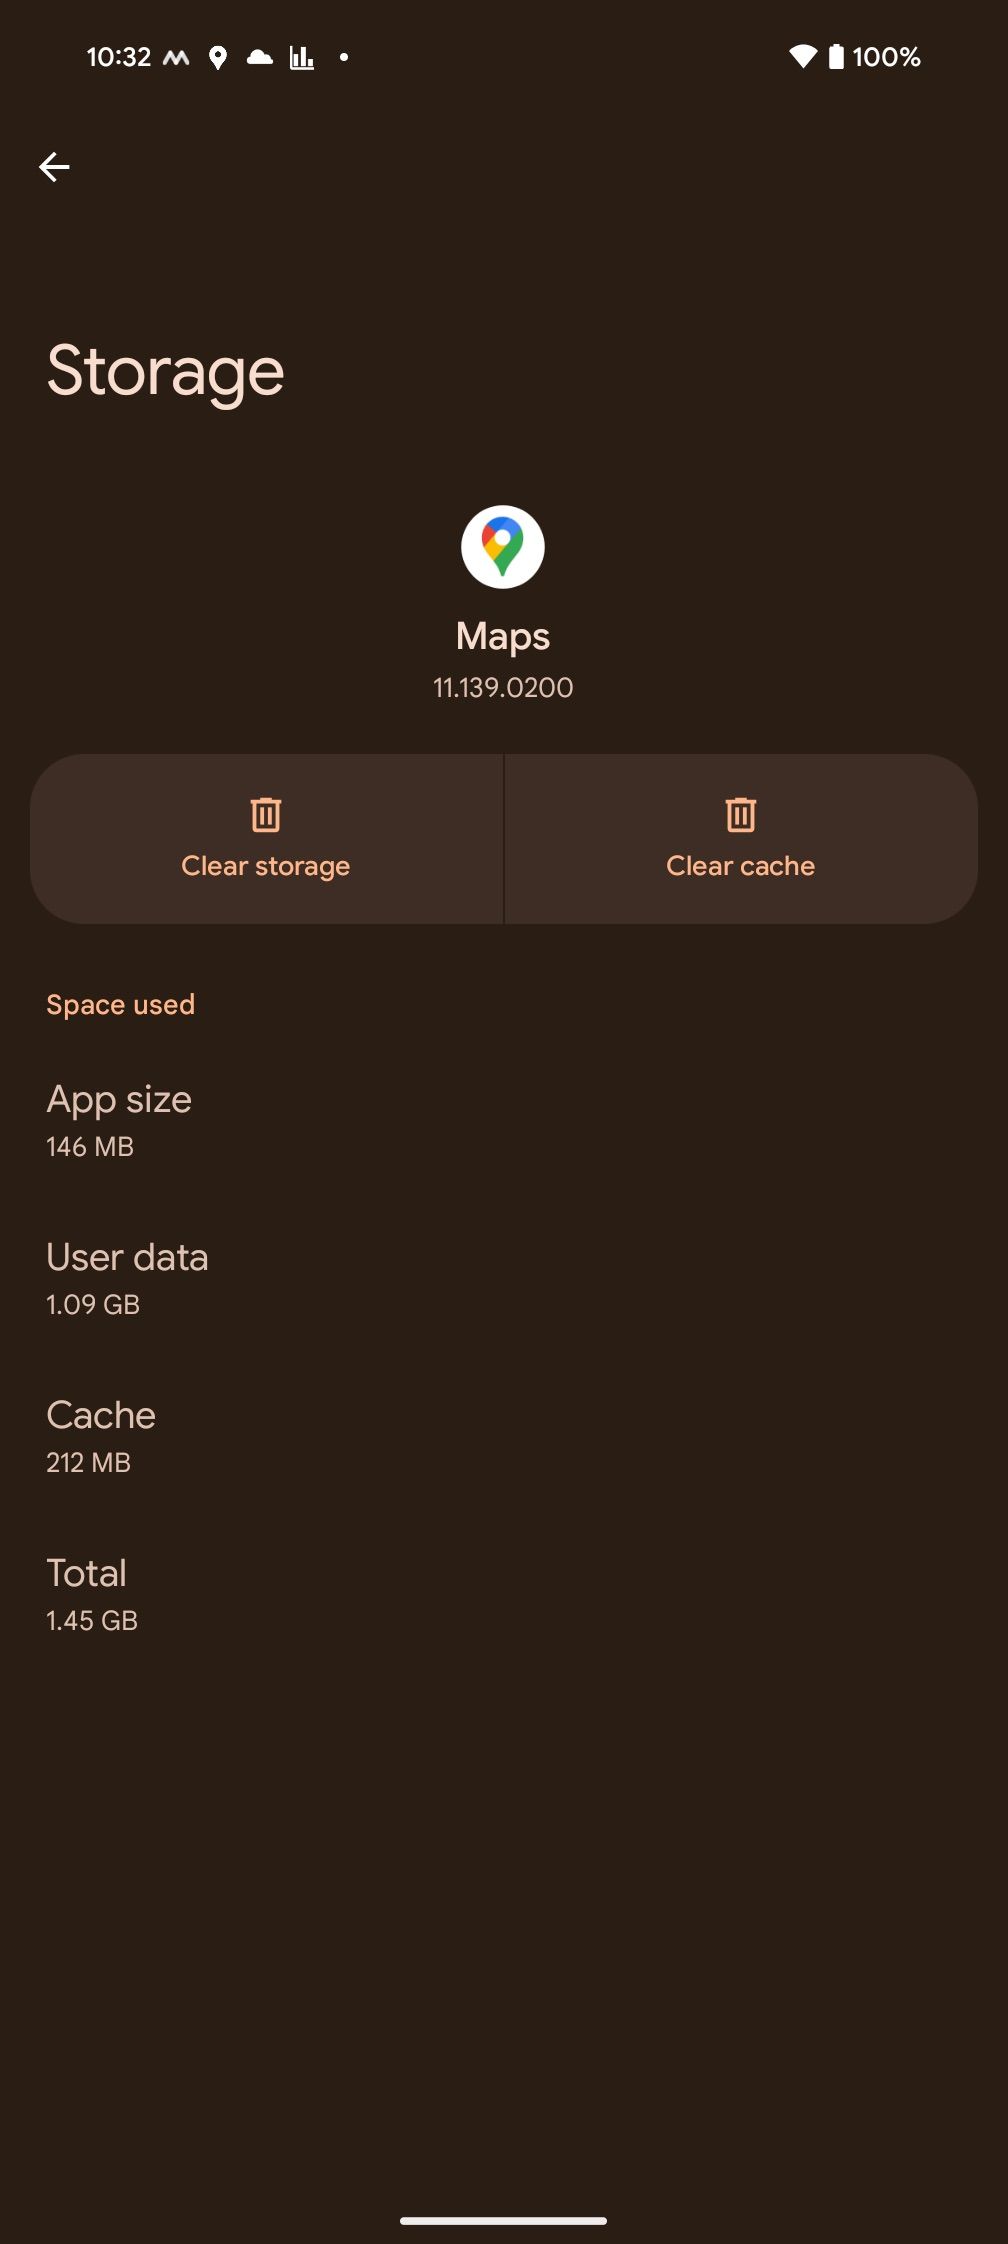The image size is (1008, 2244).
Task: Click the back arrow icon
Action: [55, 166]
